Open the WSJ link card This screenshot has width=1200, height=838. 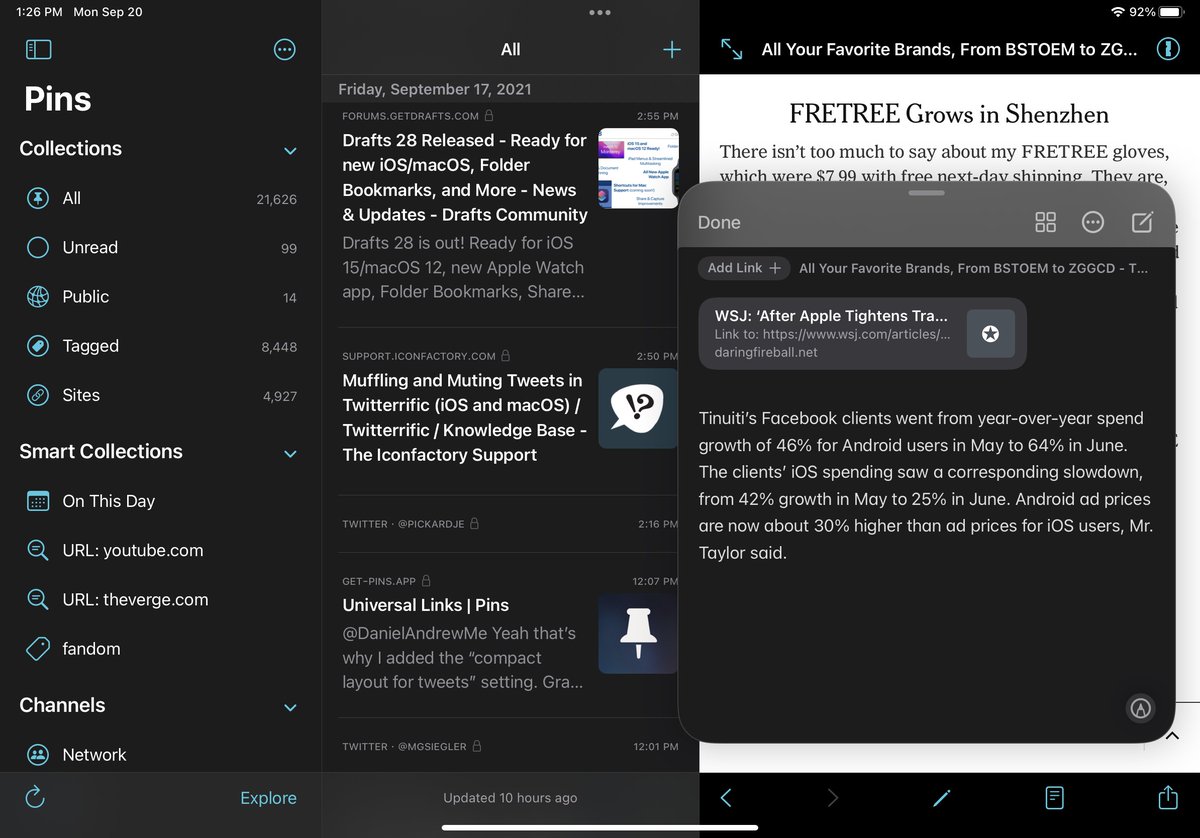click(x=862, y=334)
